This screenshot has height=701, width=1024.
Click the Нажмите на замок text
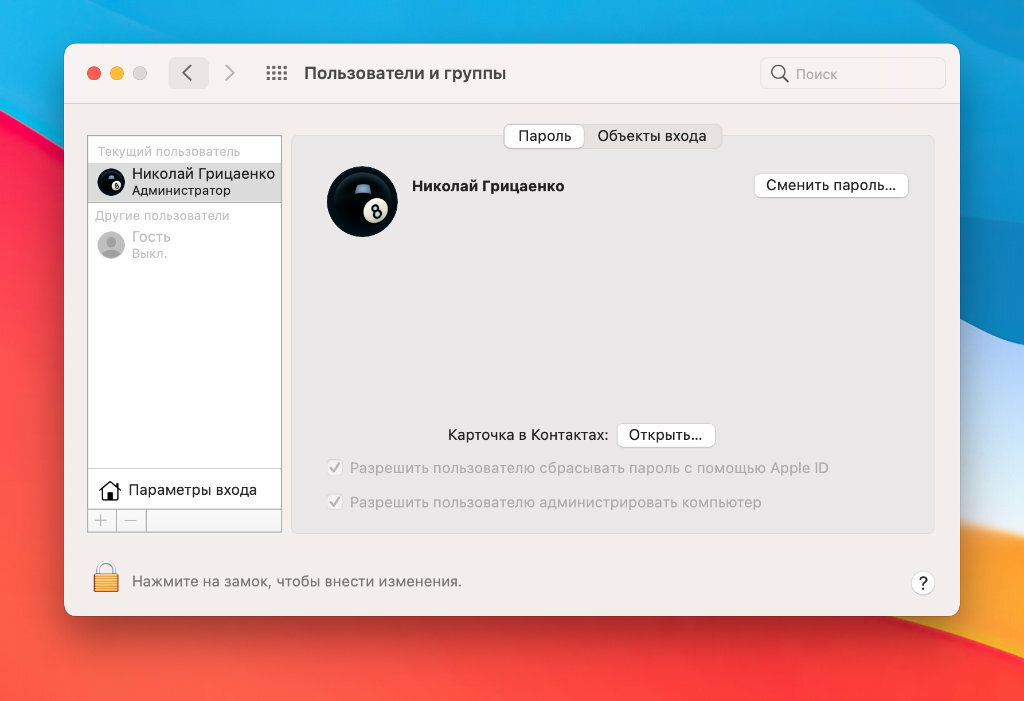click(297, 581)
